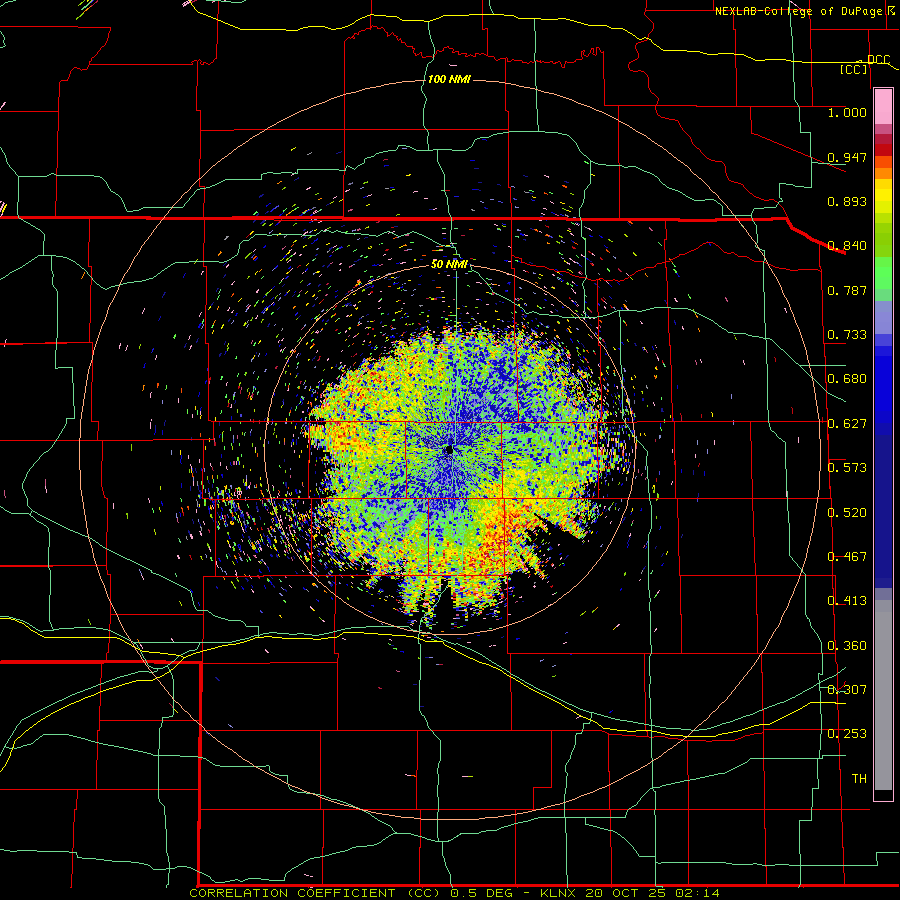Click the 20 OCT 25 date text
This screenshot has width=900, height=900.
(x=625, y=893)
